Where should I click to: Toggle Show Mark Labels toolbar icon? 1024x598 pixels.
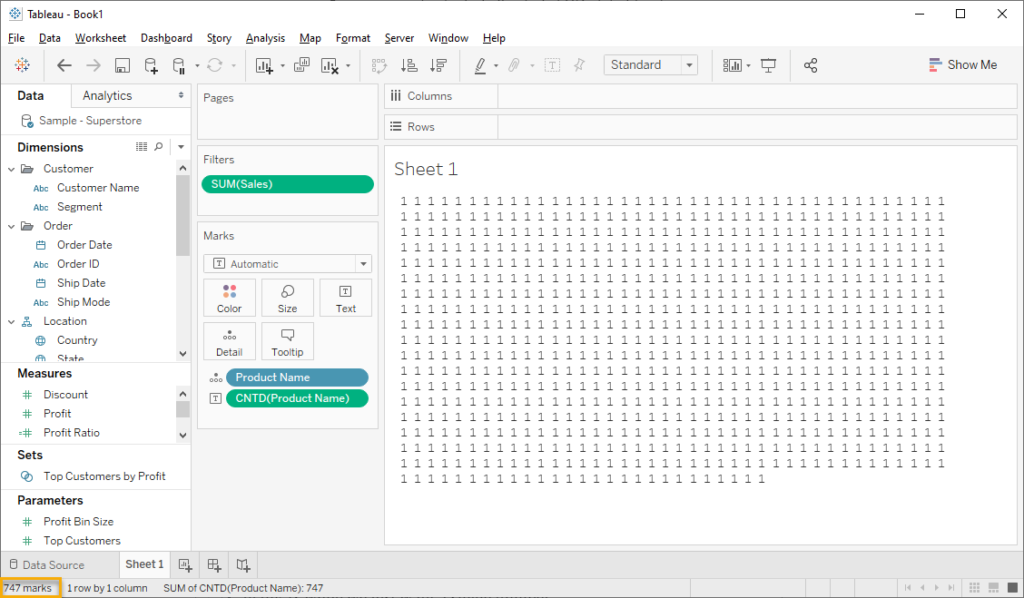click(x=552, y=65)
